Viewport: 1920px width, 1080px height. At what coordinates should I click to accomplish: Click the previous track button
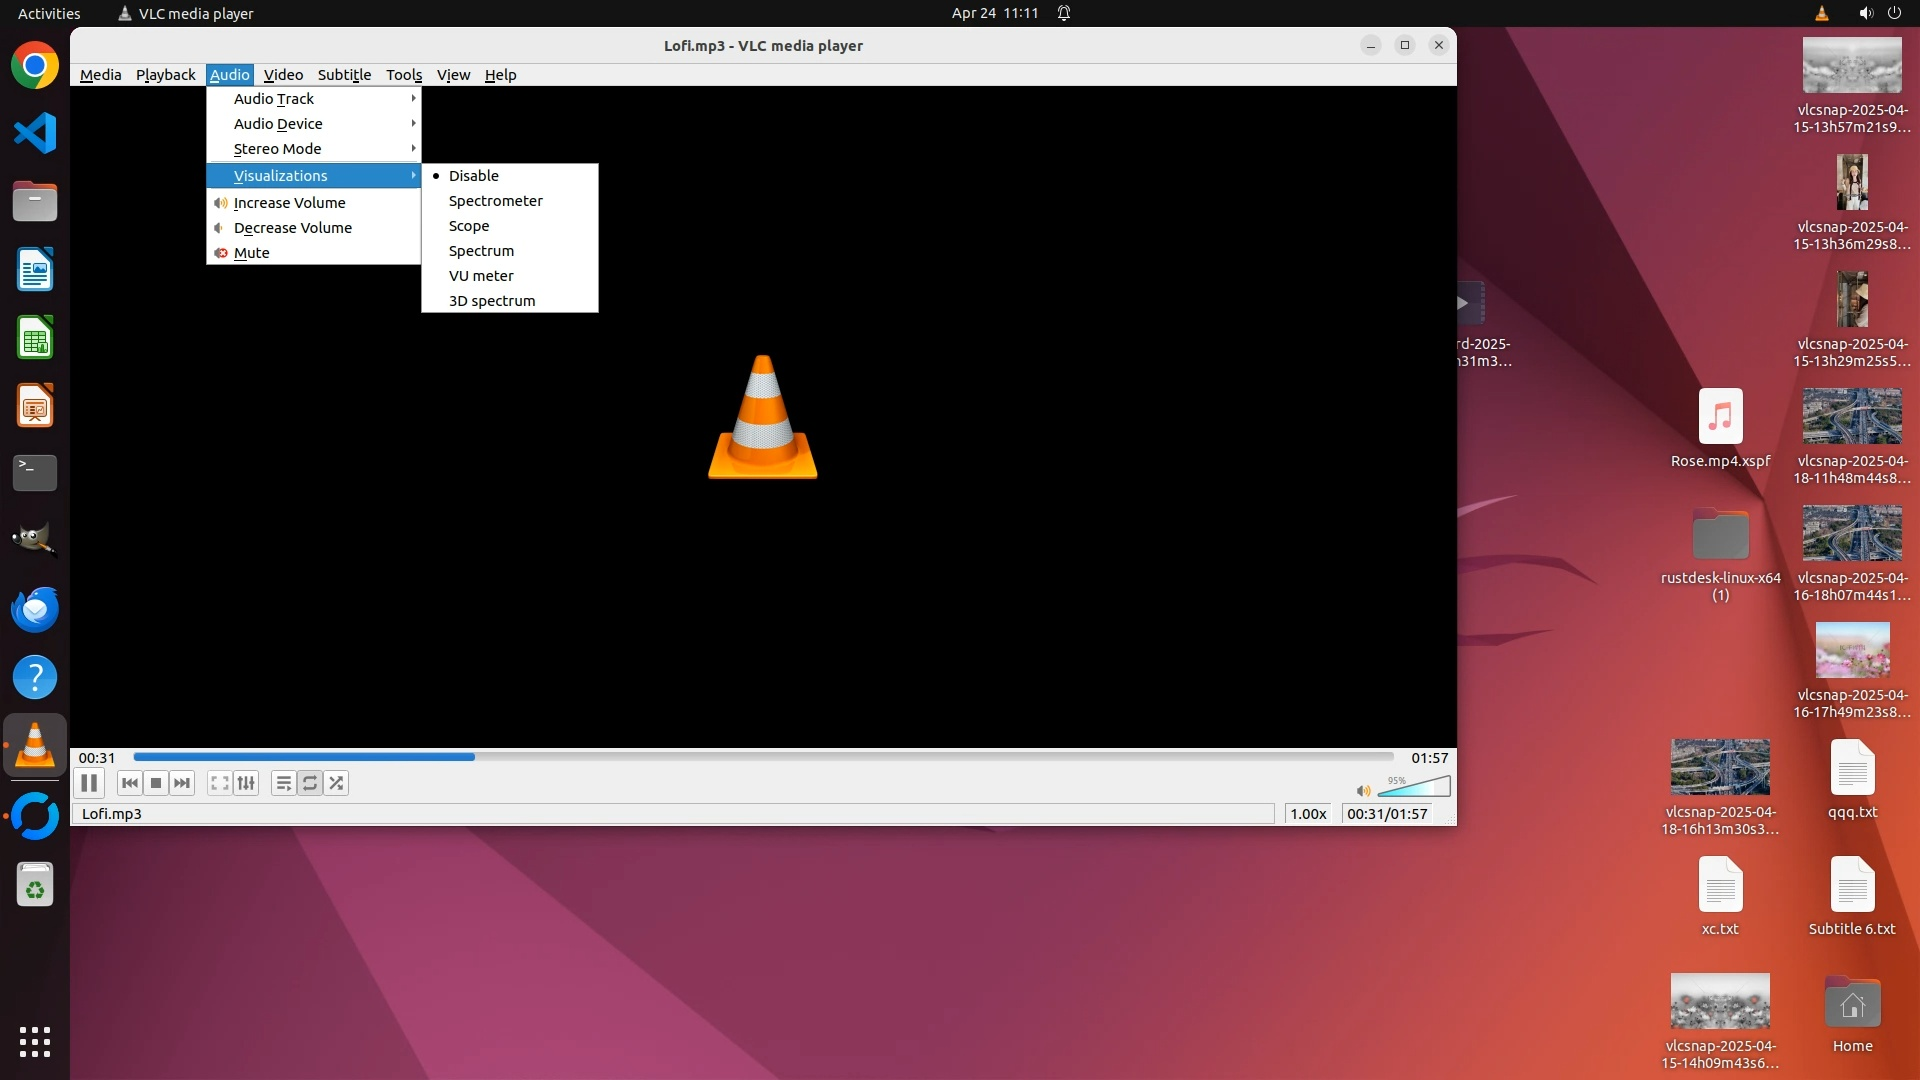coord(129,783)
